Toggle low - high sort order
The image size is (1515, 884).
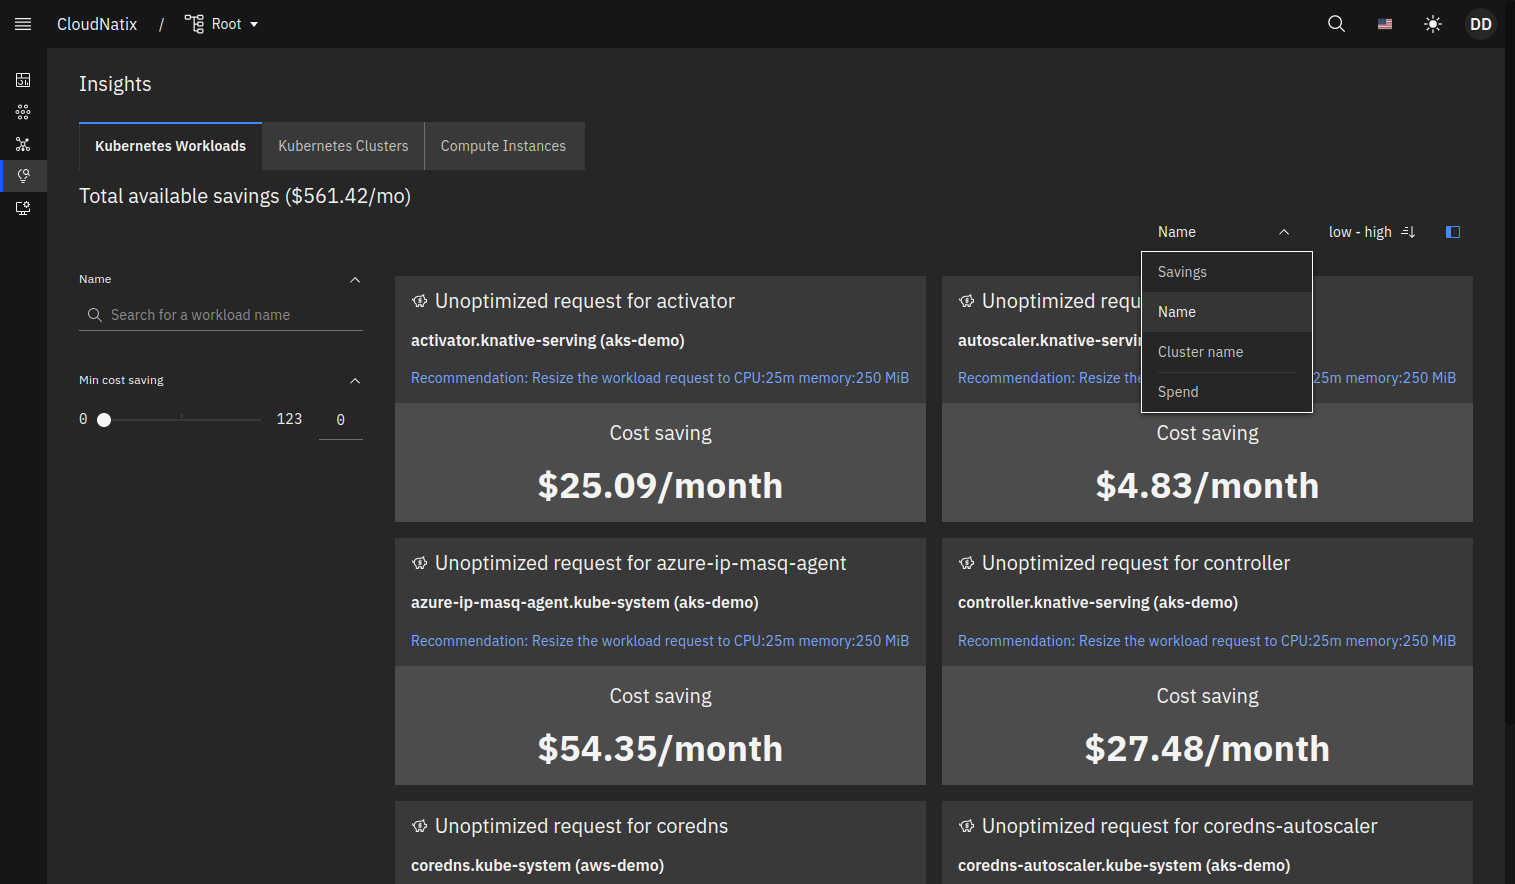click(1371, 232)
